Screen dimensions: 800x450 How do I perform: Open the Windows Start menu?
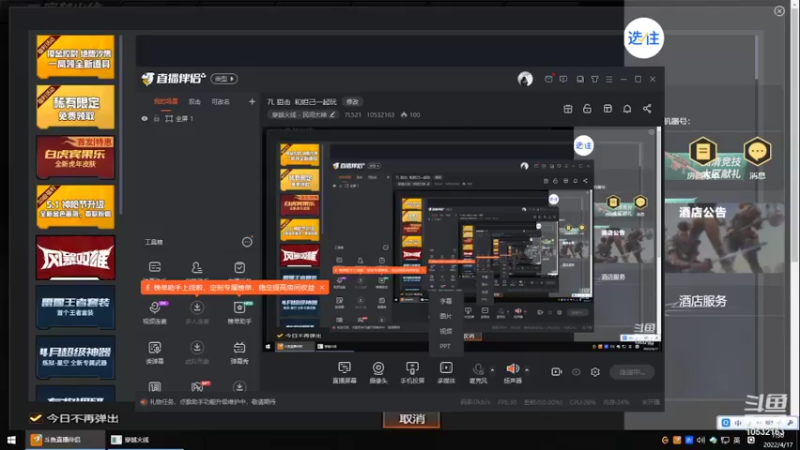11,439
